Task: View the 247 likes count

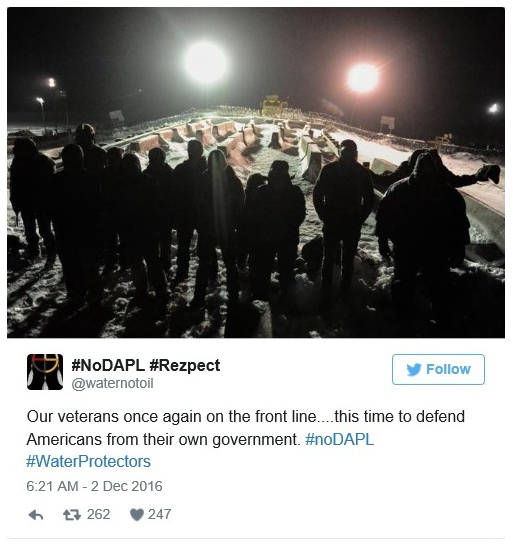Action: 159,514
